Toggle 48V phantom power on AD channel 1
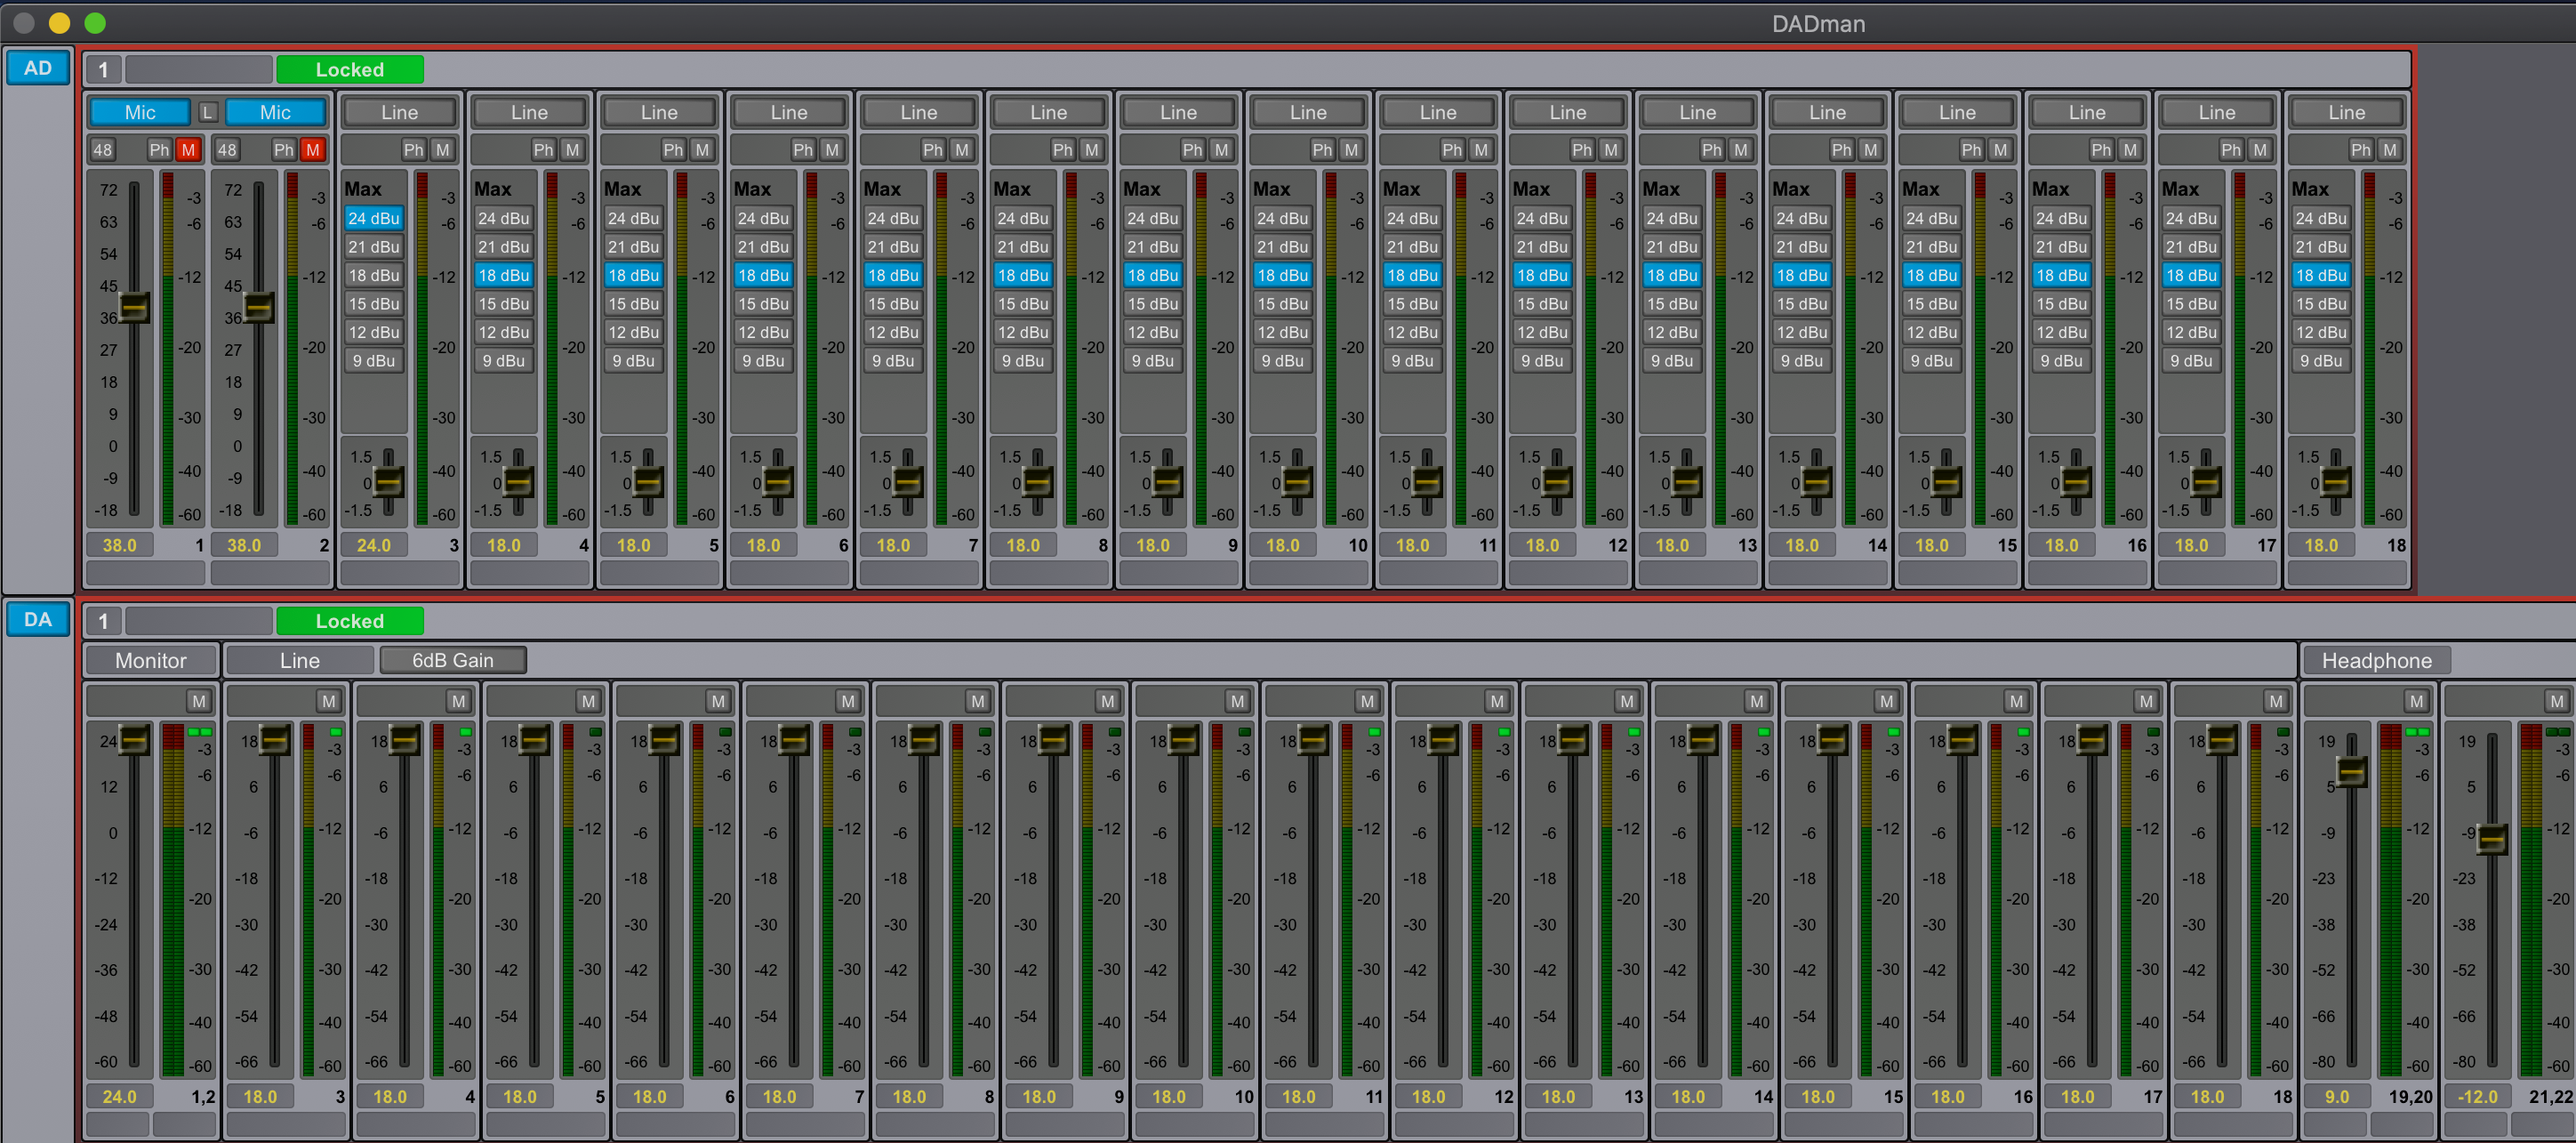 (102, 150)
